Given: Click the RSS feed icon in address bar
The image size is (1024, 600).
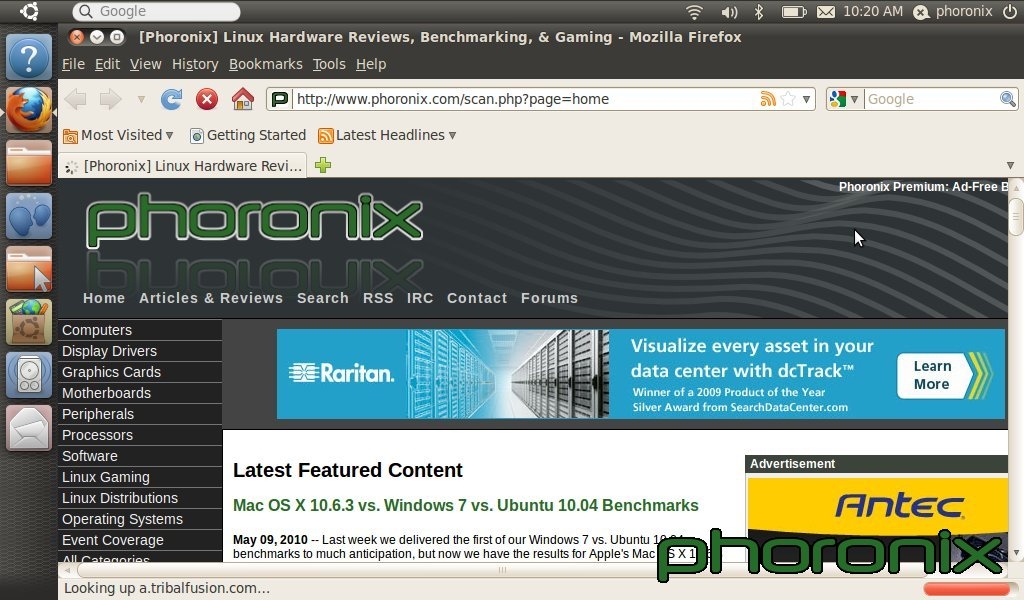Looking at the screenshot, I should tap(768, 99).
